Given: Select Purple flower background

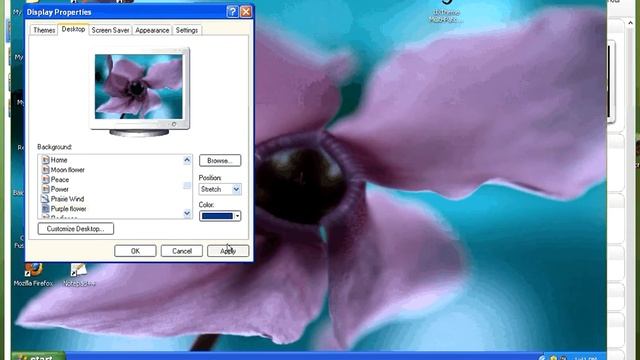Looking at the screenshot, I should click(x=68, y=209).
